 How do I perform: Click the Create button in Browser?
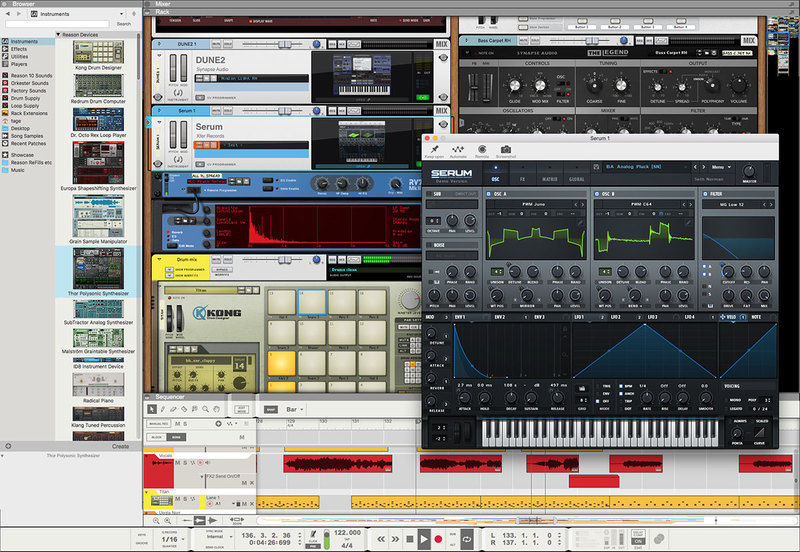pos(120,446)
